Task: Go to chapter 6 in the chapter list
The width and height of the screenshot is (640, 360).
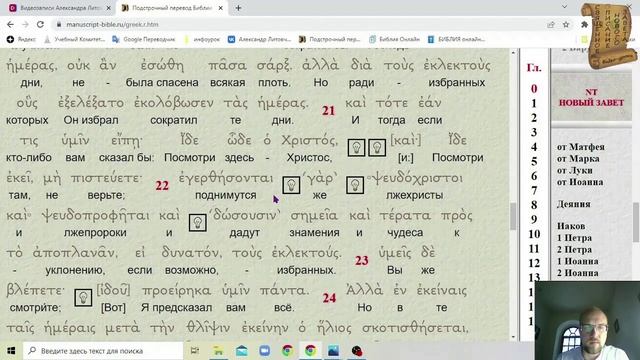Action: (534, 176)
